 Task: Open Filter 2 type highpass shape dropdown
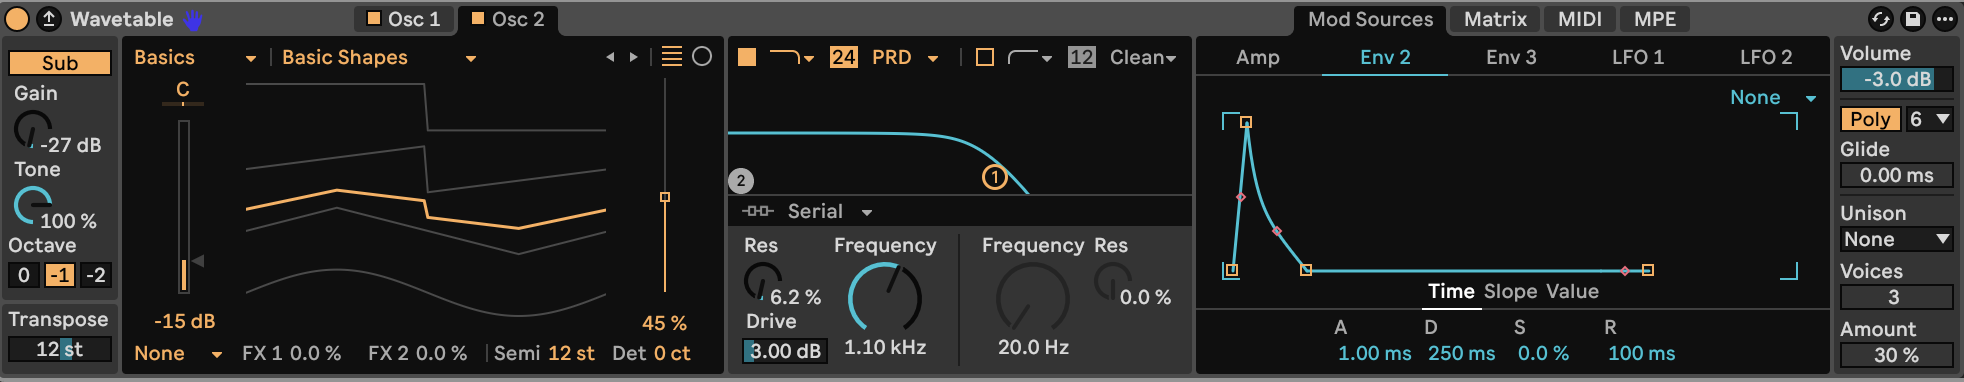[x=1030, y=58]
